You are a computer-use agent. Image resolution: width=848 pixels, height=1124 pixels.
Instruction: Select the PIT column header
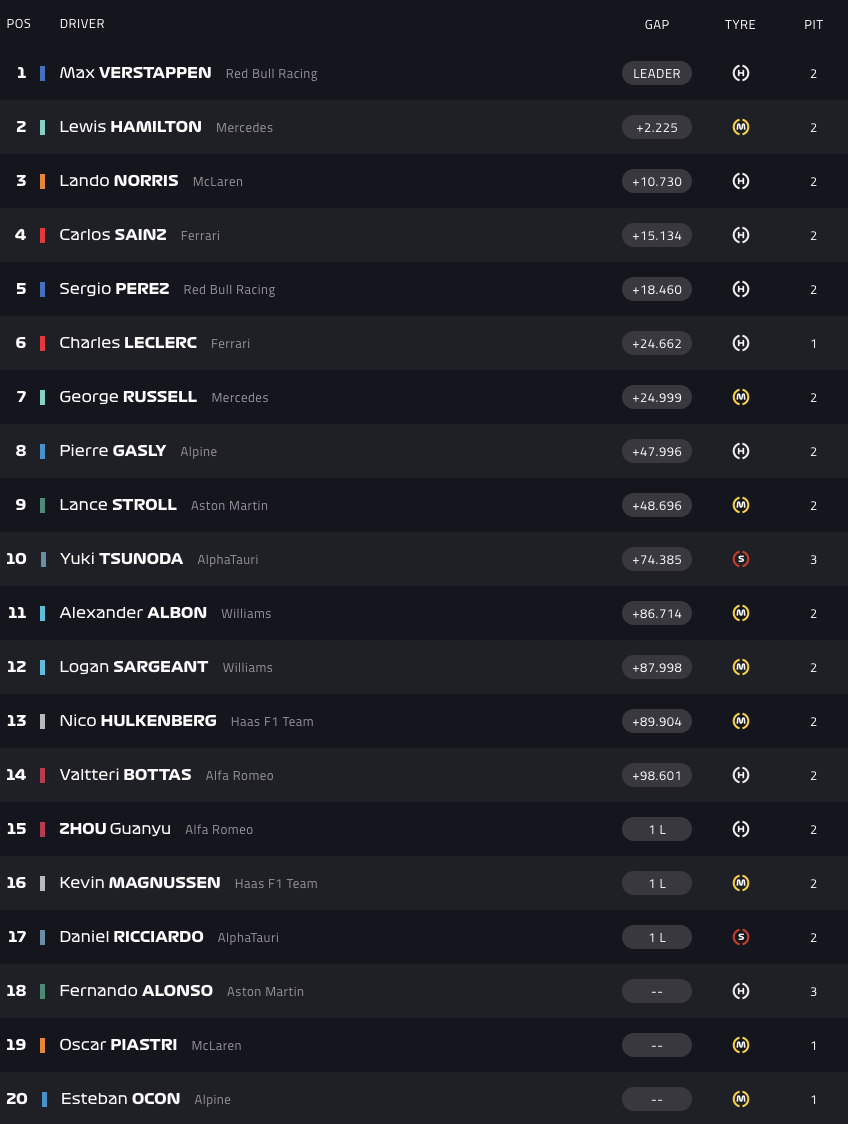pos(814,24)
